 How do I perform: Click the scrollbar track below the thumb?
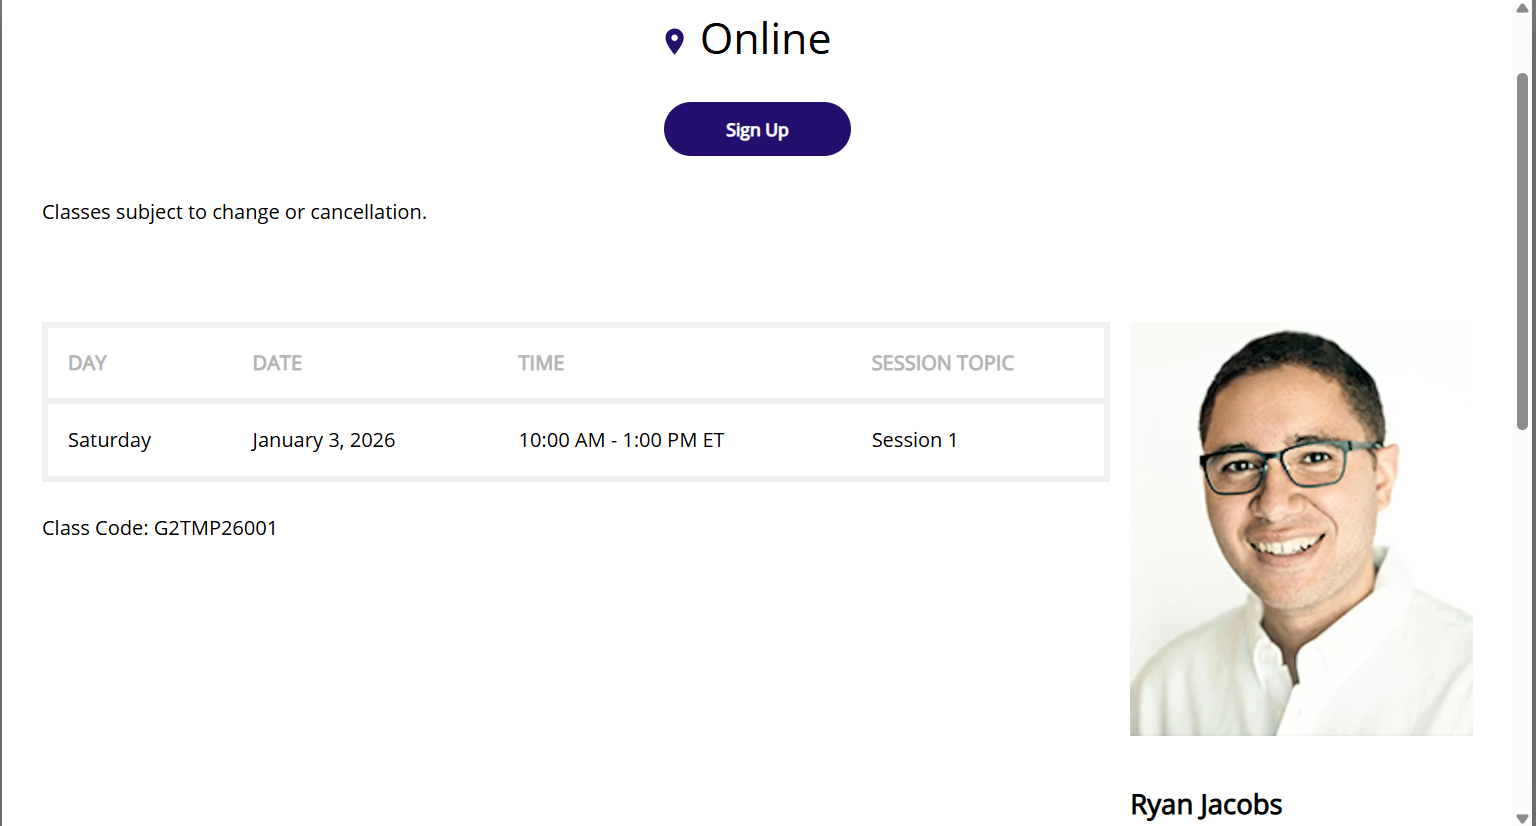pos(1522,620)
